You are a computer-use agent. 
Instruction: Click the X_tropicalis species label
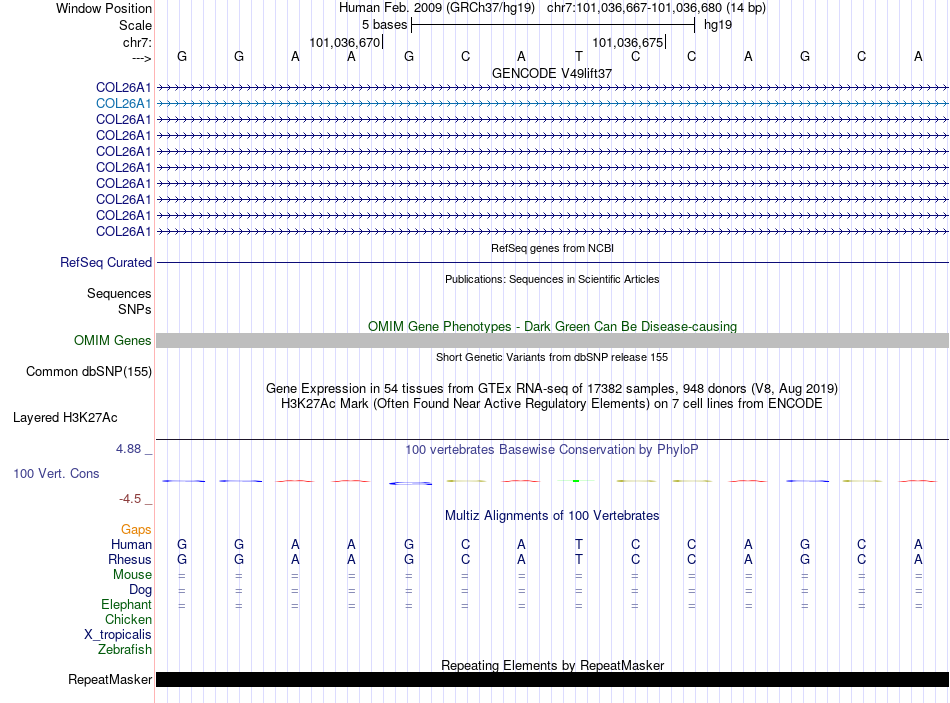pos(118,635)
